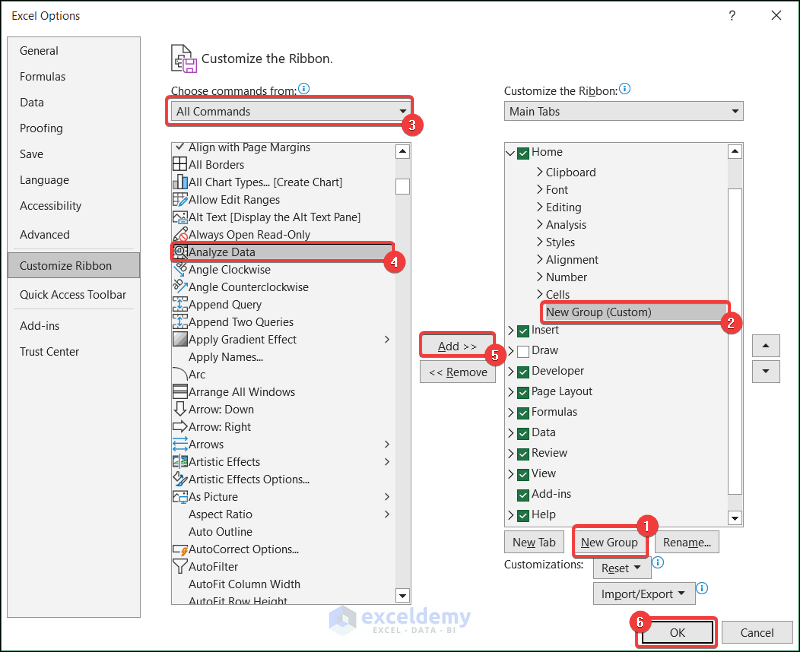The width and height of the screenshot is (800, 652).
Task: Toggle the Formulas tab checkbox in ribbon list
Action: click(522, 413)
